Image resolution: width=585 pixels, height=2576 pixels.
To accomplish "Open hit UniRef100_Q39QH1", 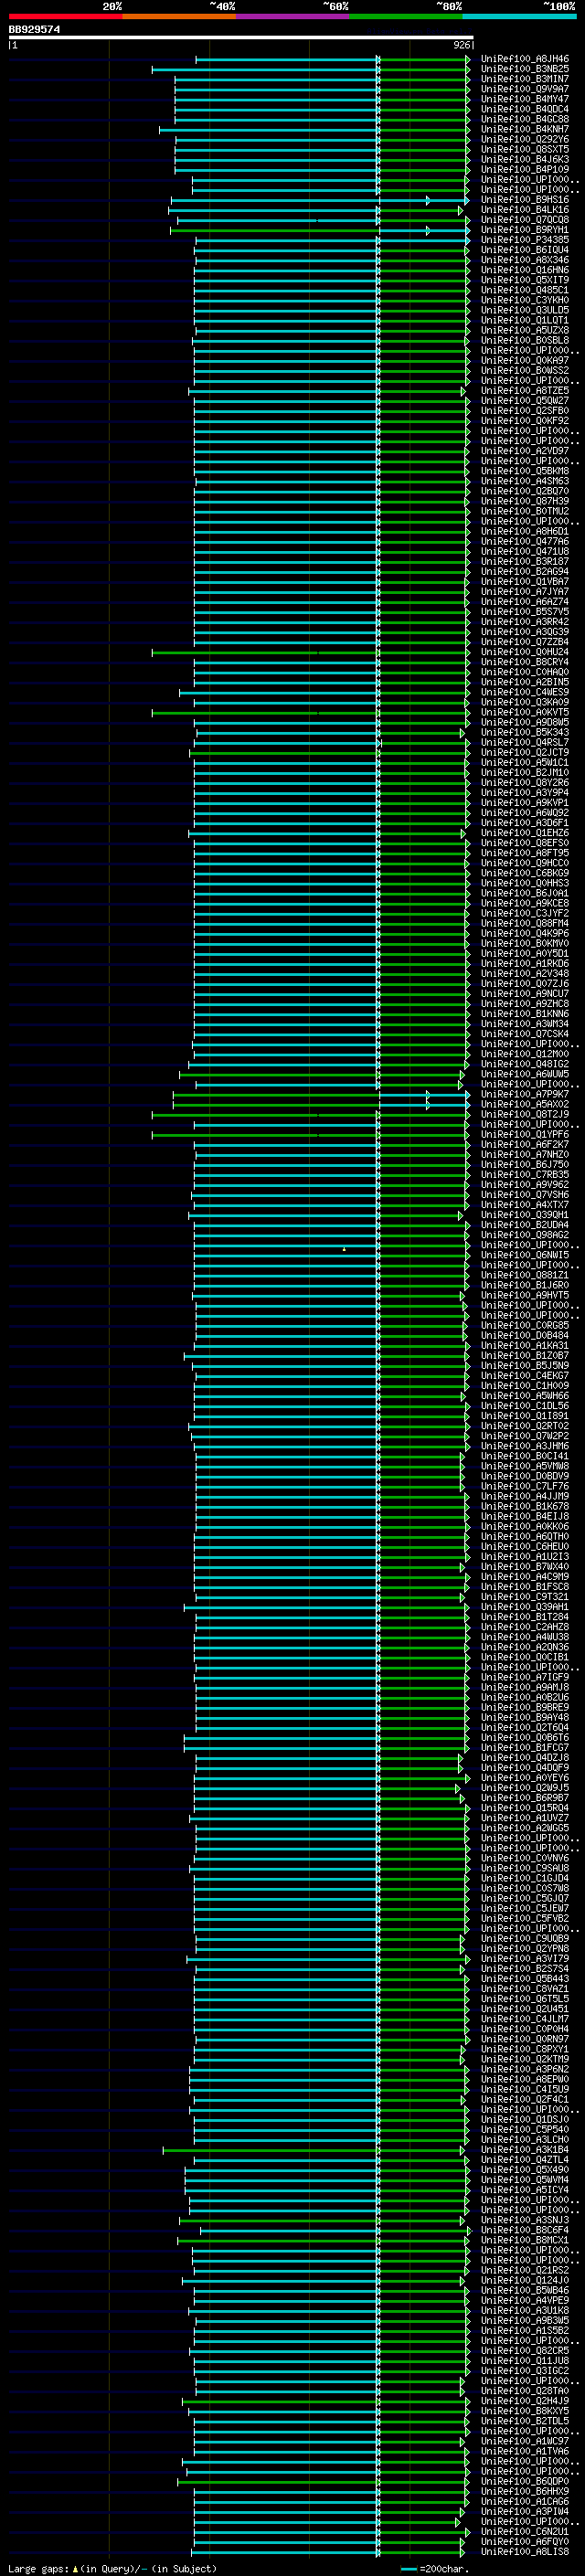I will [x=525, y=1215].
